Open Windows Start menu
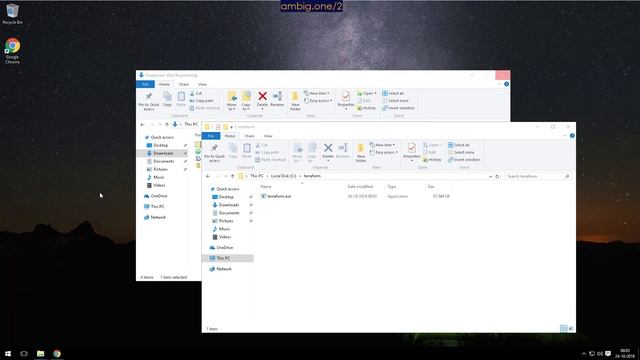 (8, 353)
